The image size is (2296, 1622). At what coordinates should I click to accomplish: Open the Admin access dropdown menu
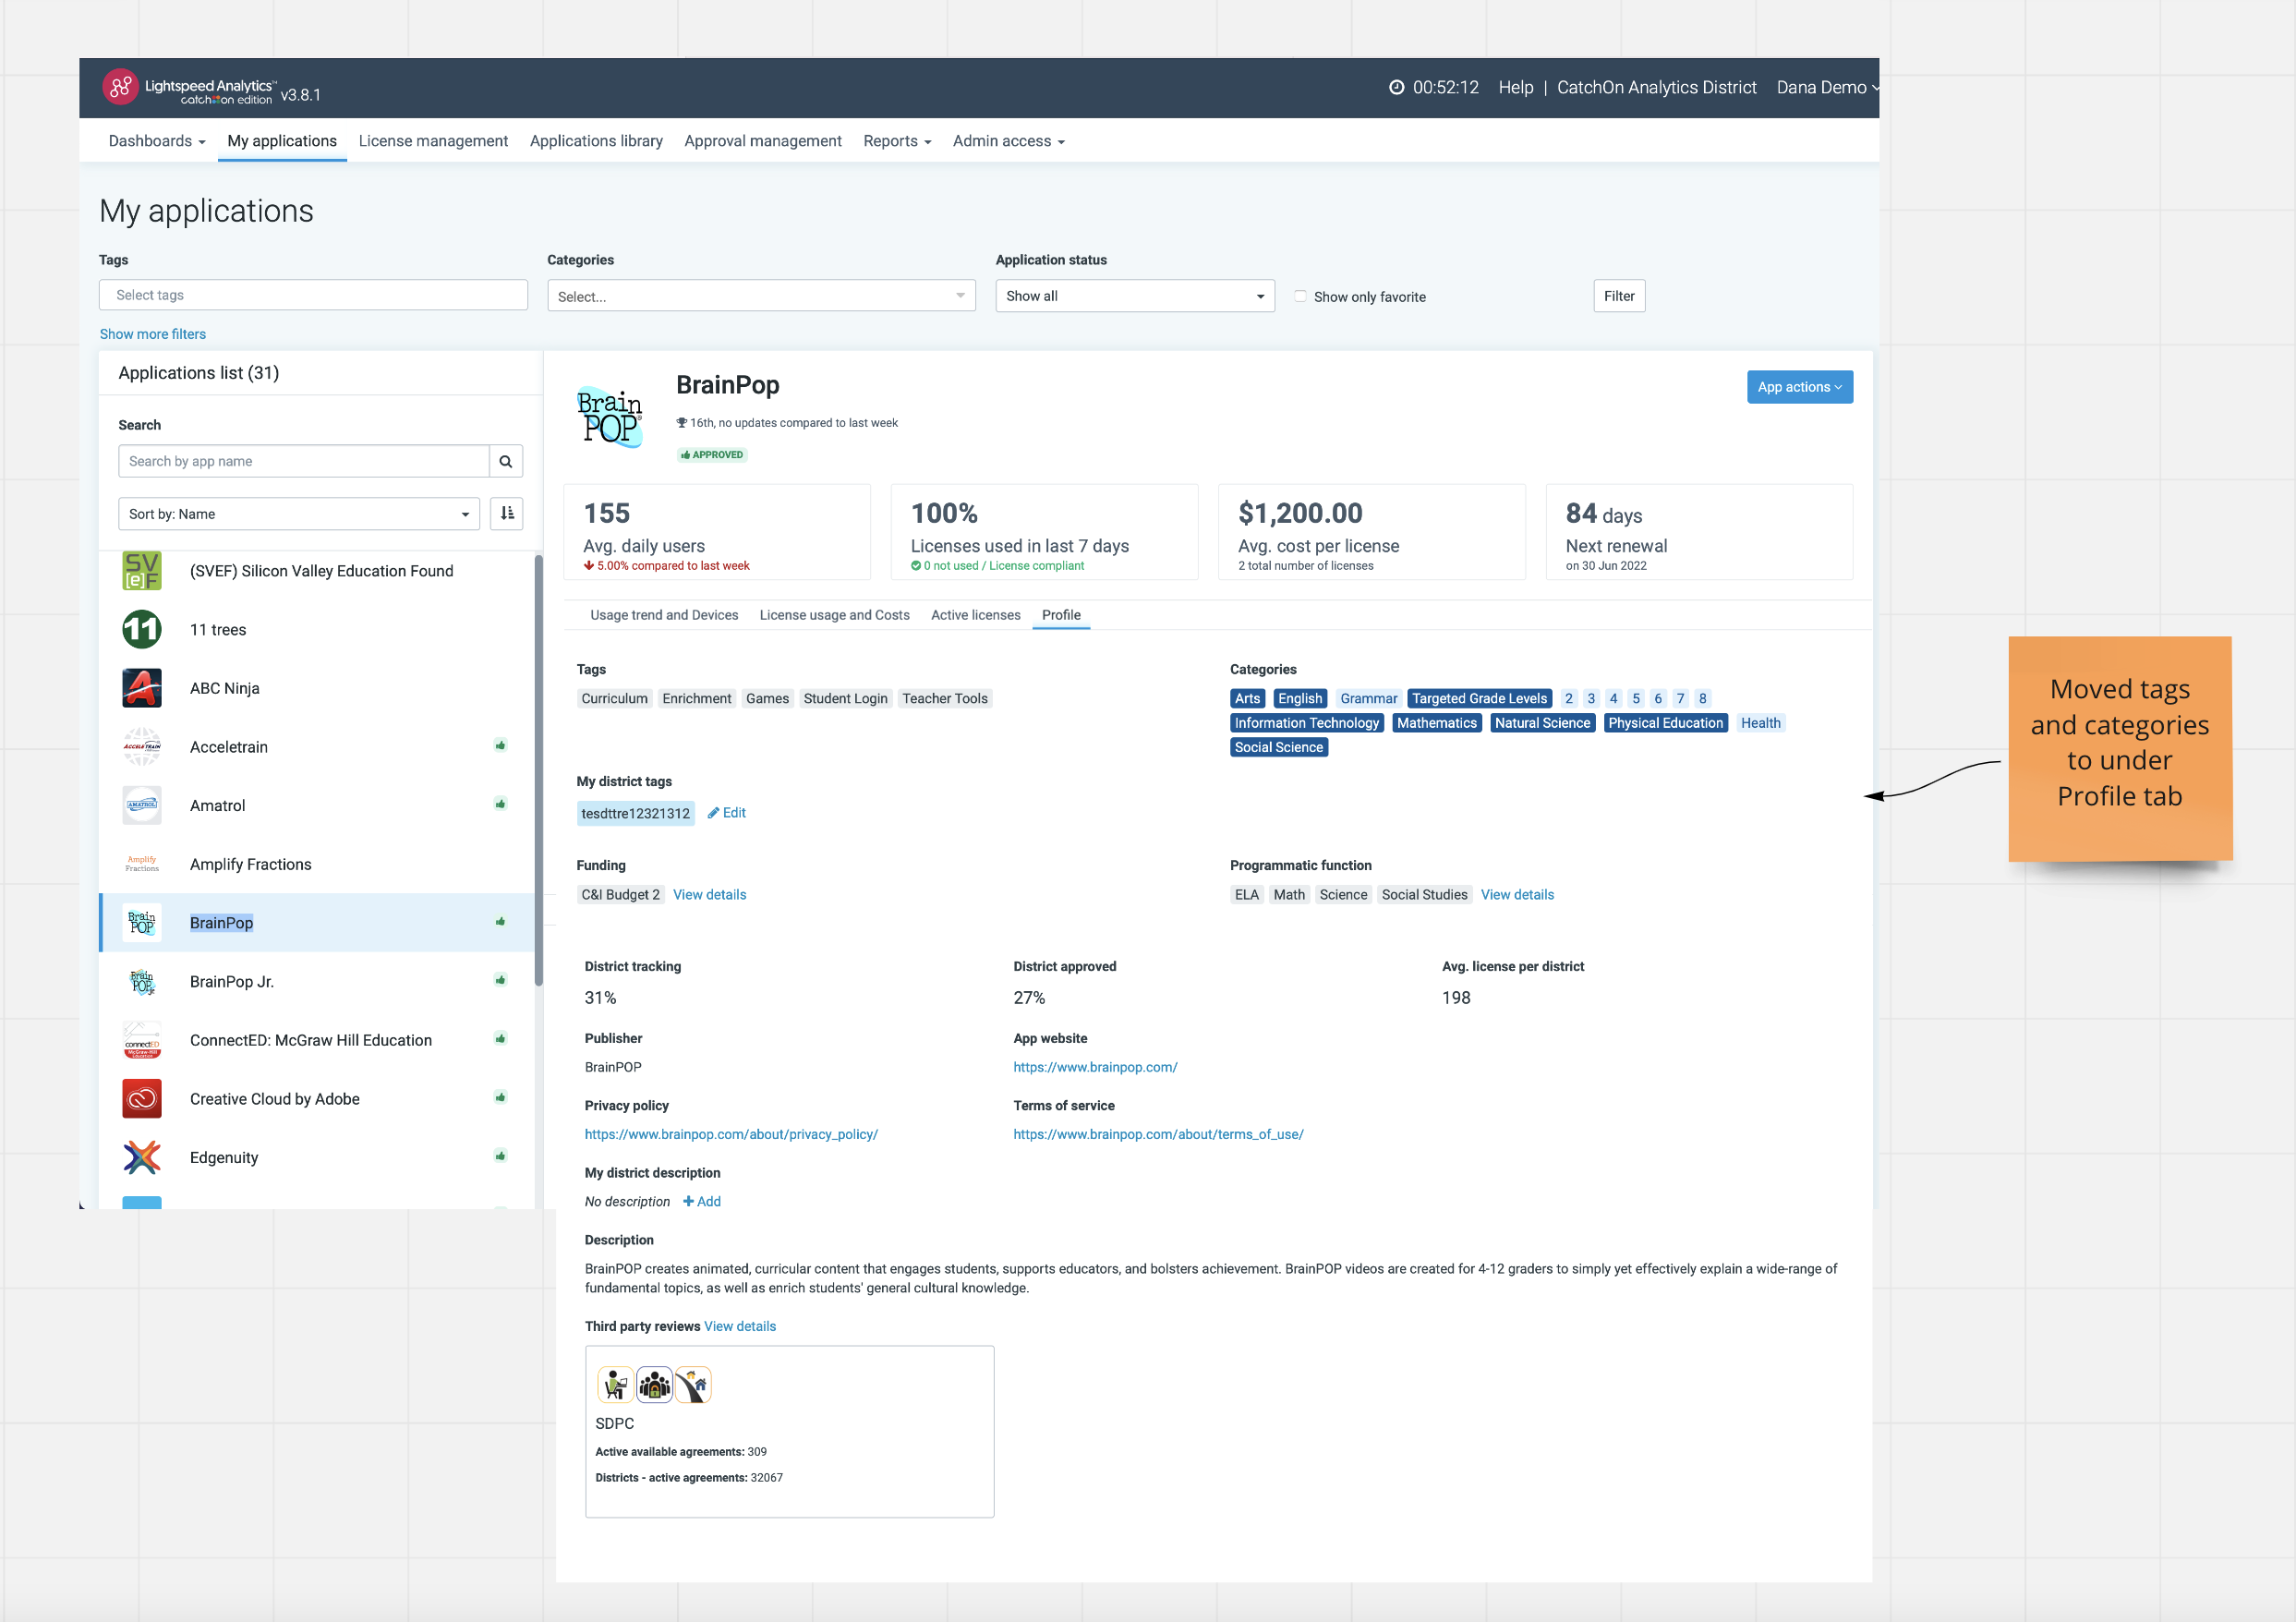1008,141
